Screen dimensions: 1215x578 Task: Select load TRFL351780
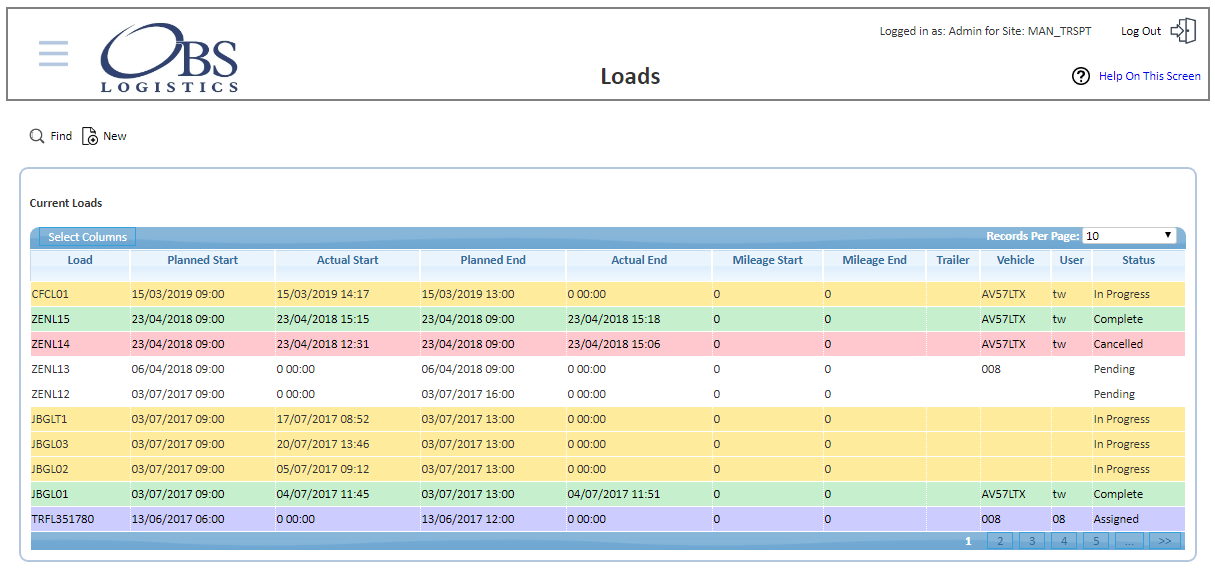63,519
